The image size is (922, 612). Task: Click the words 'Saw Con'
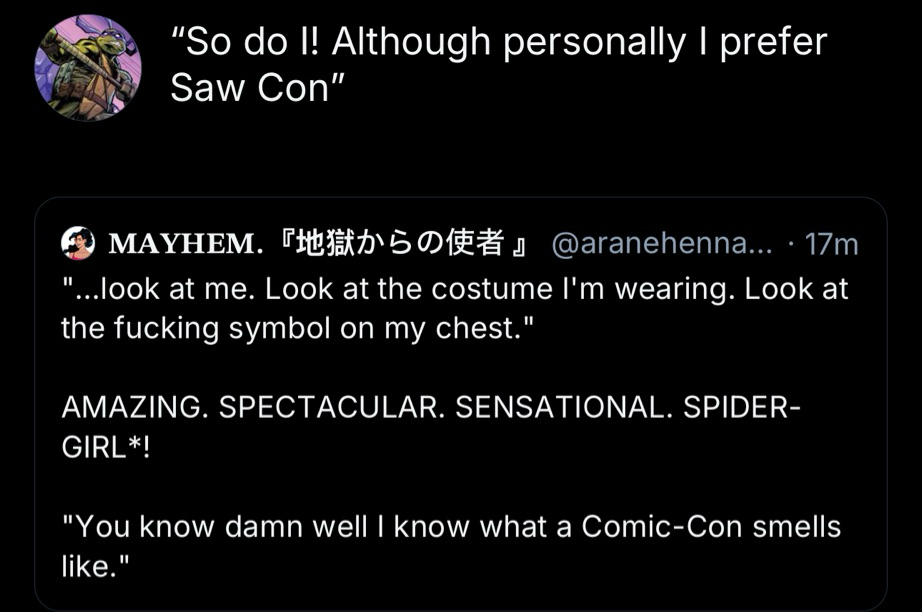click(250, 89)
